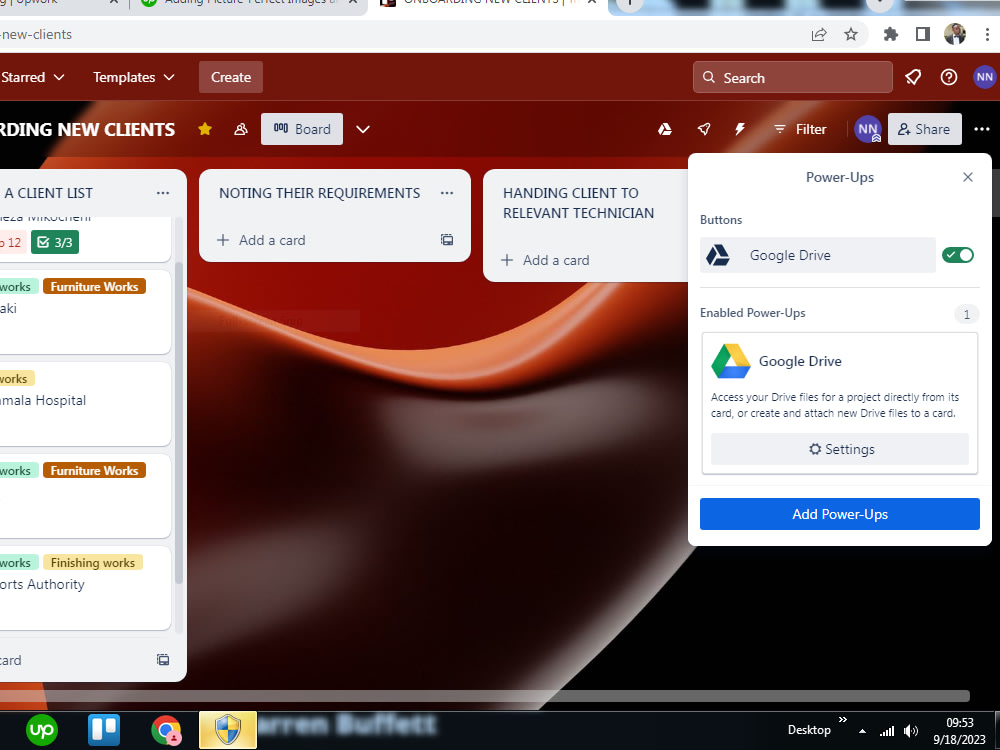Click the Trello Search field
The height and width of the screenshot is (750, 1000).
(x=793, y=77)
